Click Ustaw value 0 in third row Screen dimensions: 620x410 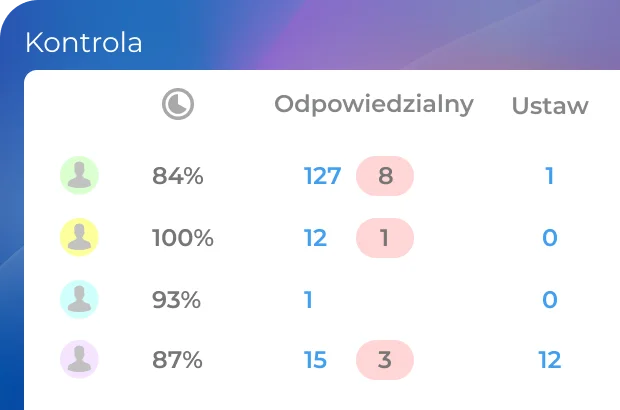pyautogui.click(x=549, y=299)
